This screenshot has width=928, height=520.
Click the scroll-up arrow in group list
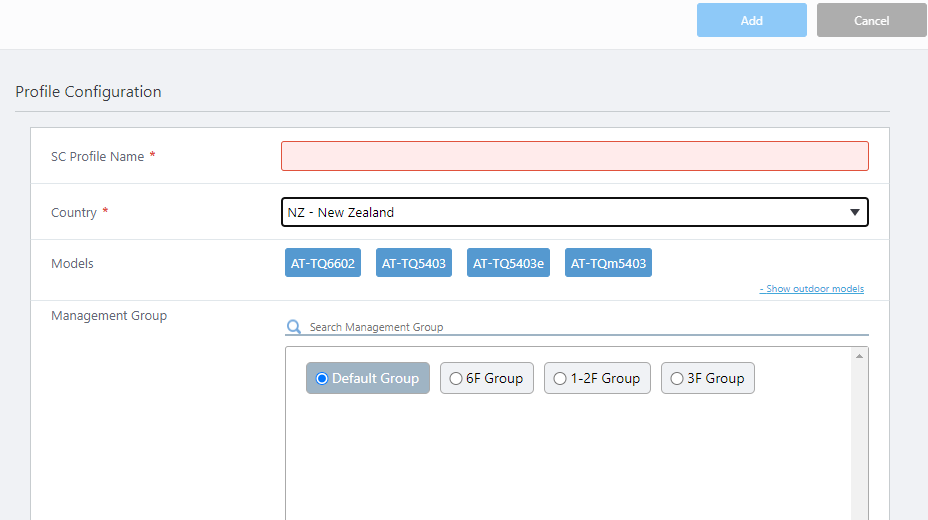(x=859, y=356)
